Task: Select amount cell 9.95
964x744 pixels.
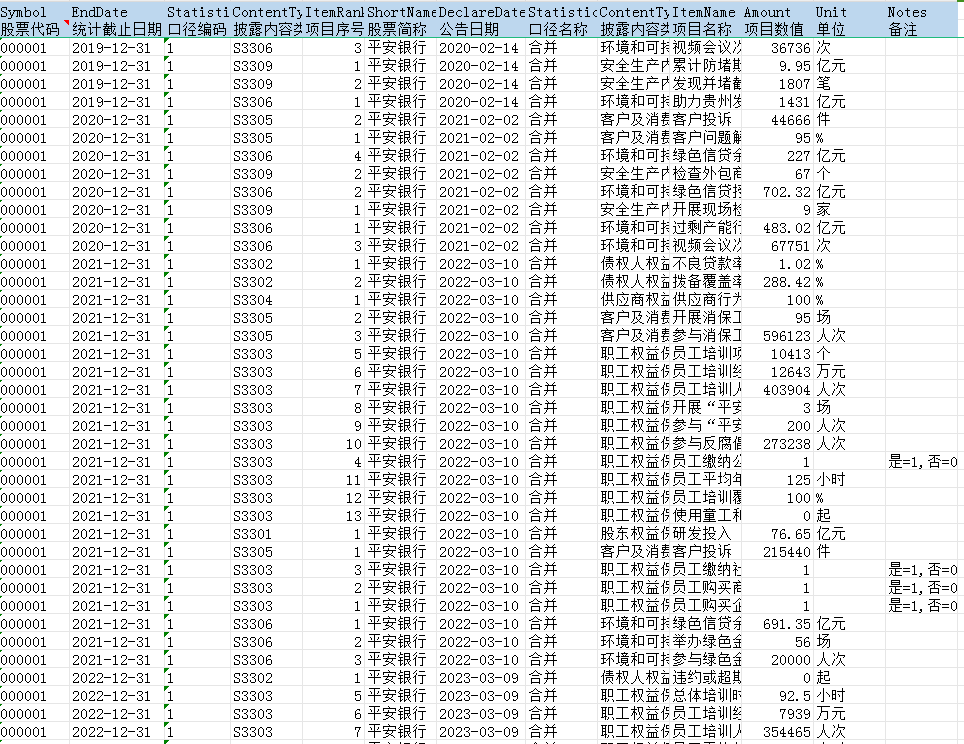Action: (778, 66)
